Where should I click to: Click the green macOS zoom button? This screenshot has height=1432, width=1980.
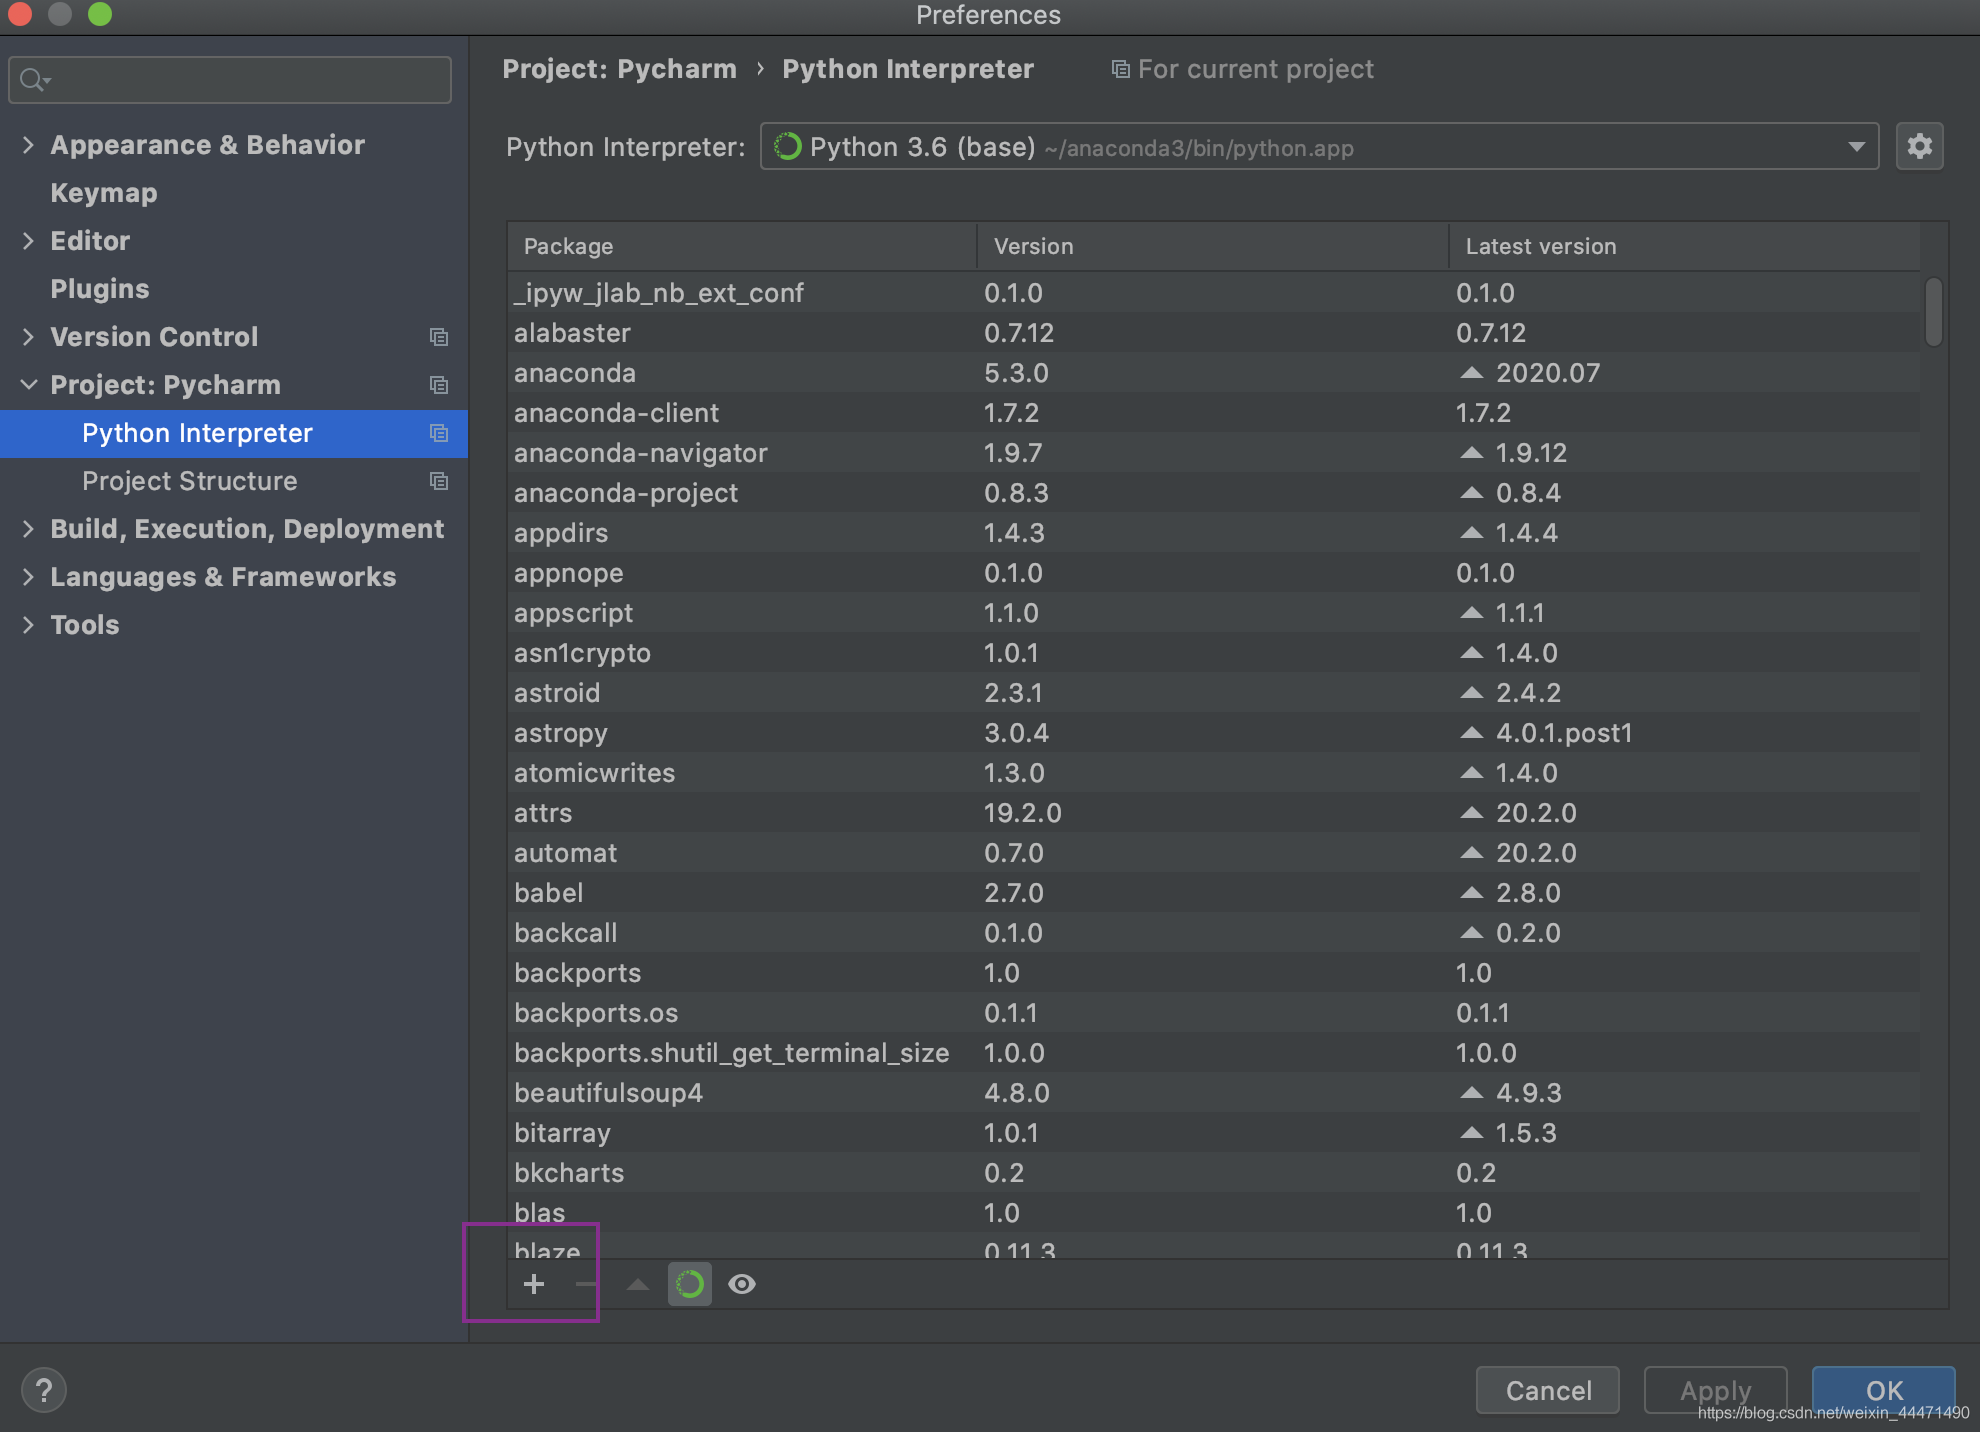coord(100,14)
